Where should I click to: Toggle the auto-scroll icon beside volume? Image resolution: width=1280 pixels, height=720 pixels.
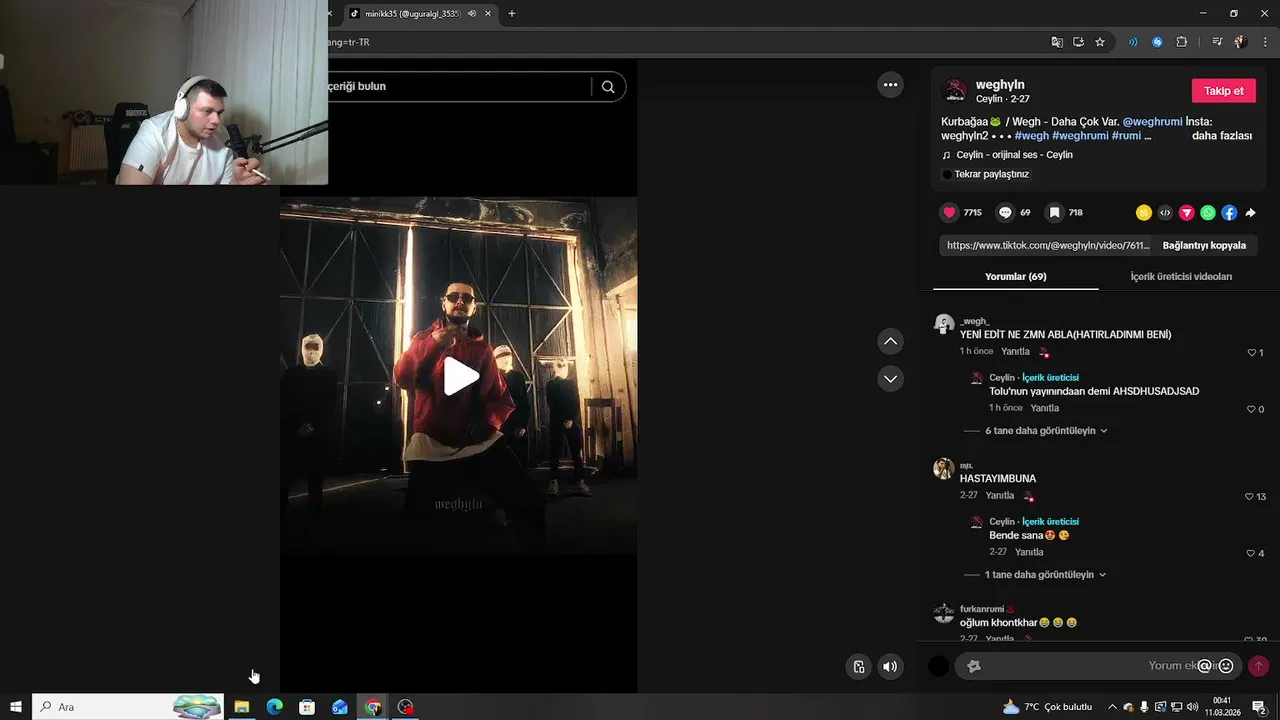(859, 667)
